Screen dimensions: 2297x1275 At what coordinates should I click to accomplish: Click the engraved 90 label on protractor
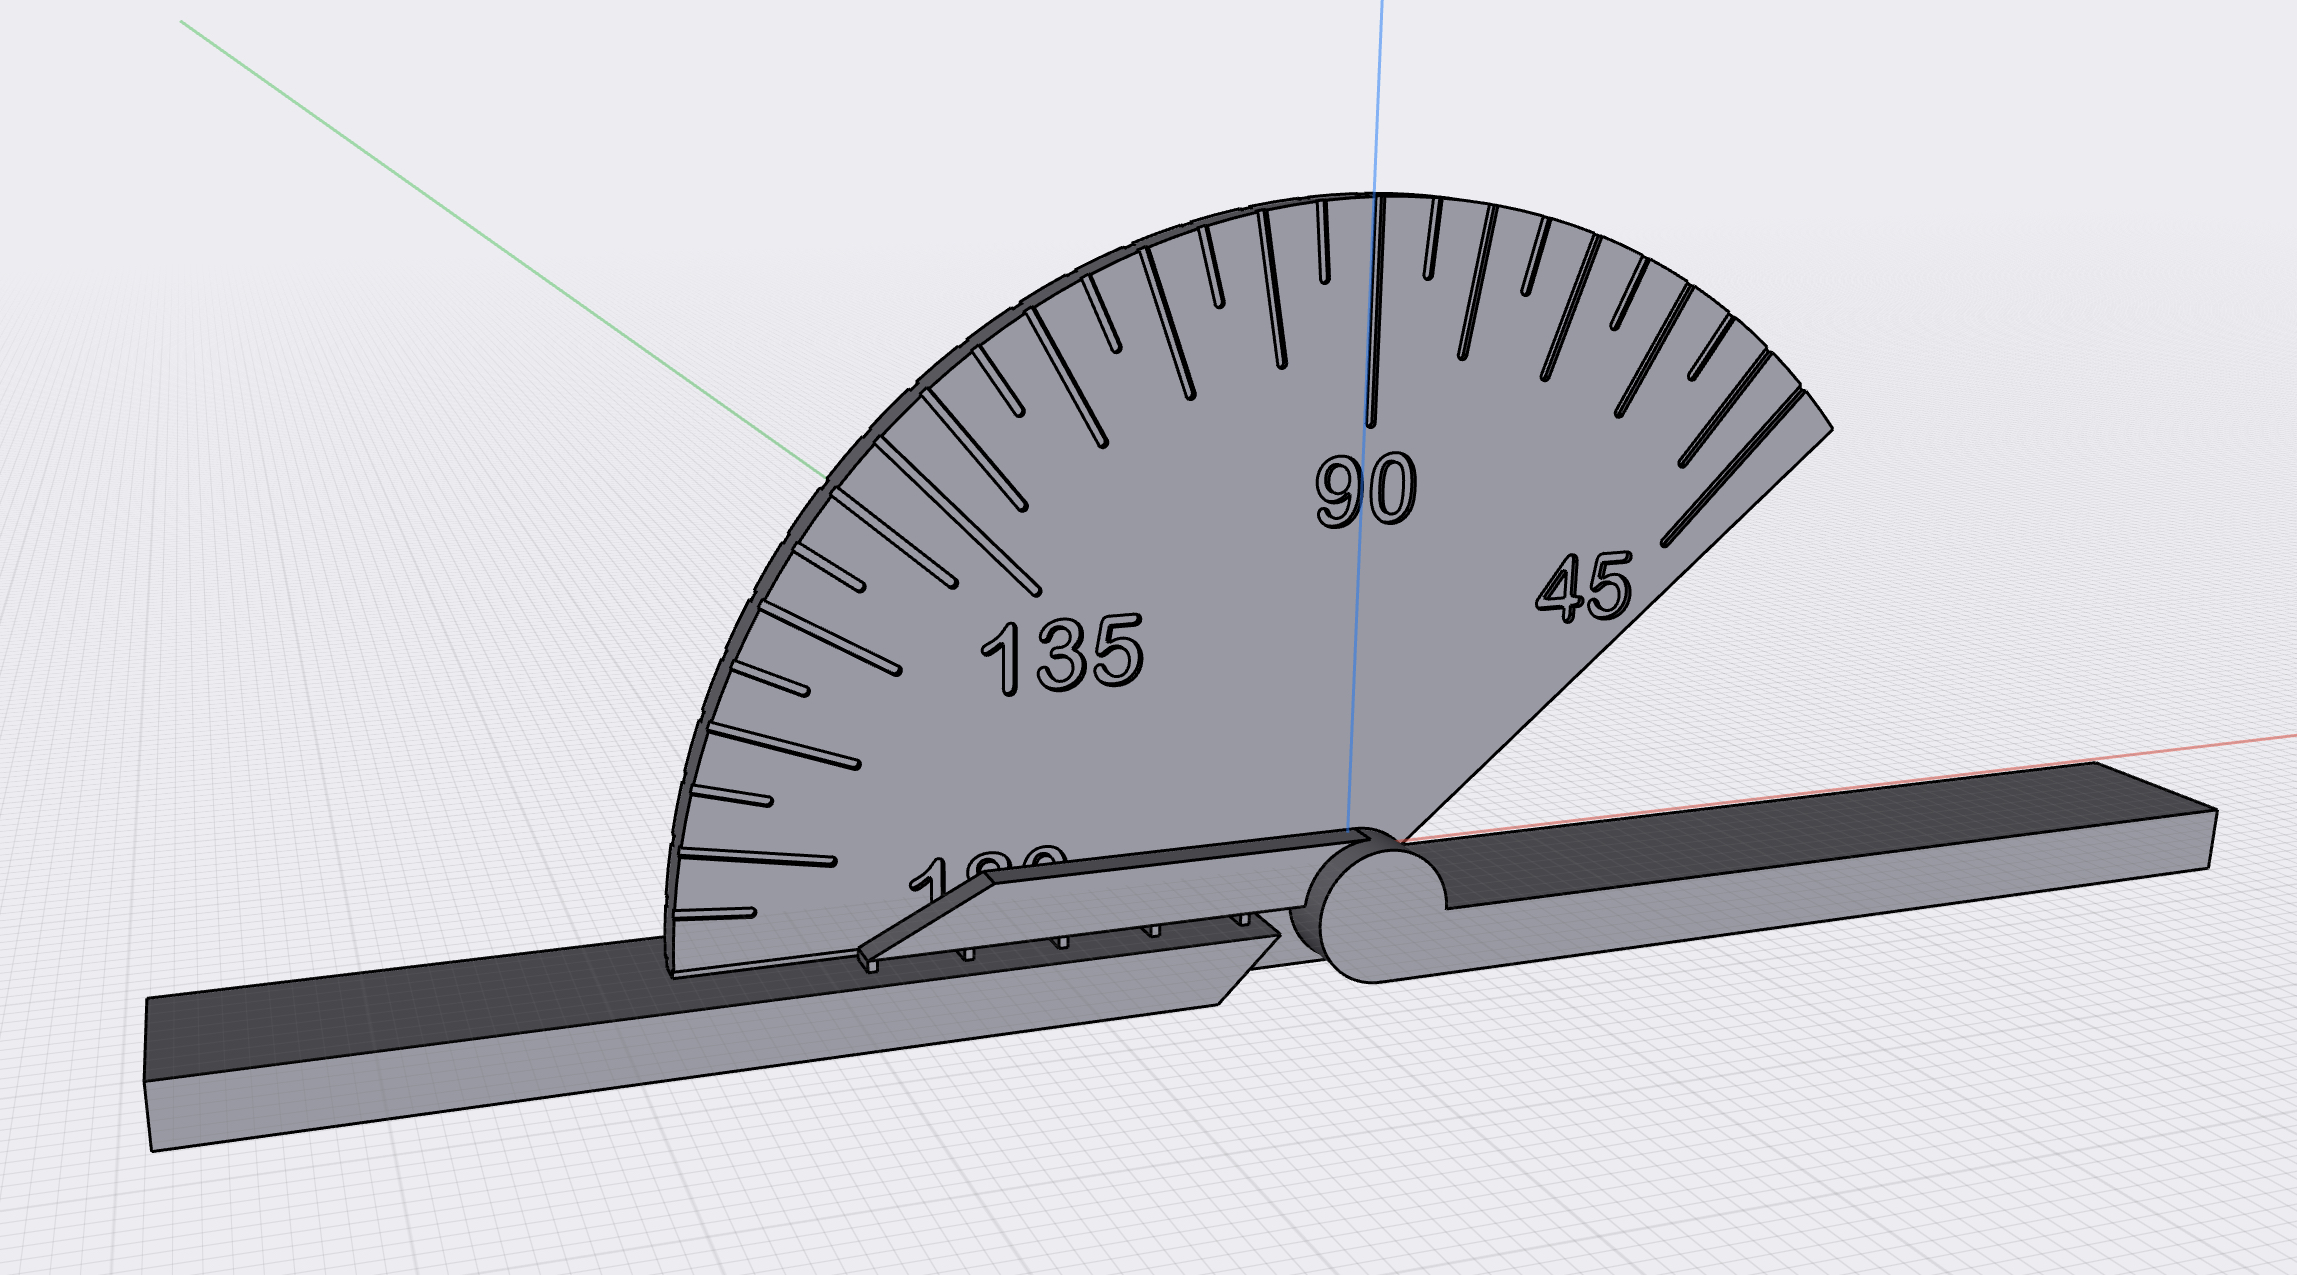[1366, 489]
